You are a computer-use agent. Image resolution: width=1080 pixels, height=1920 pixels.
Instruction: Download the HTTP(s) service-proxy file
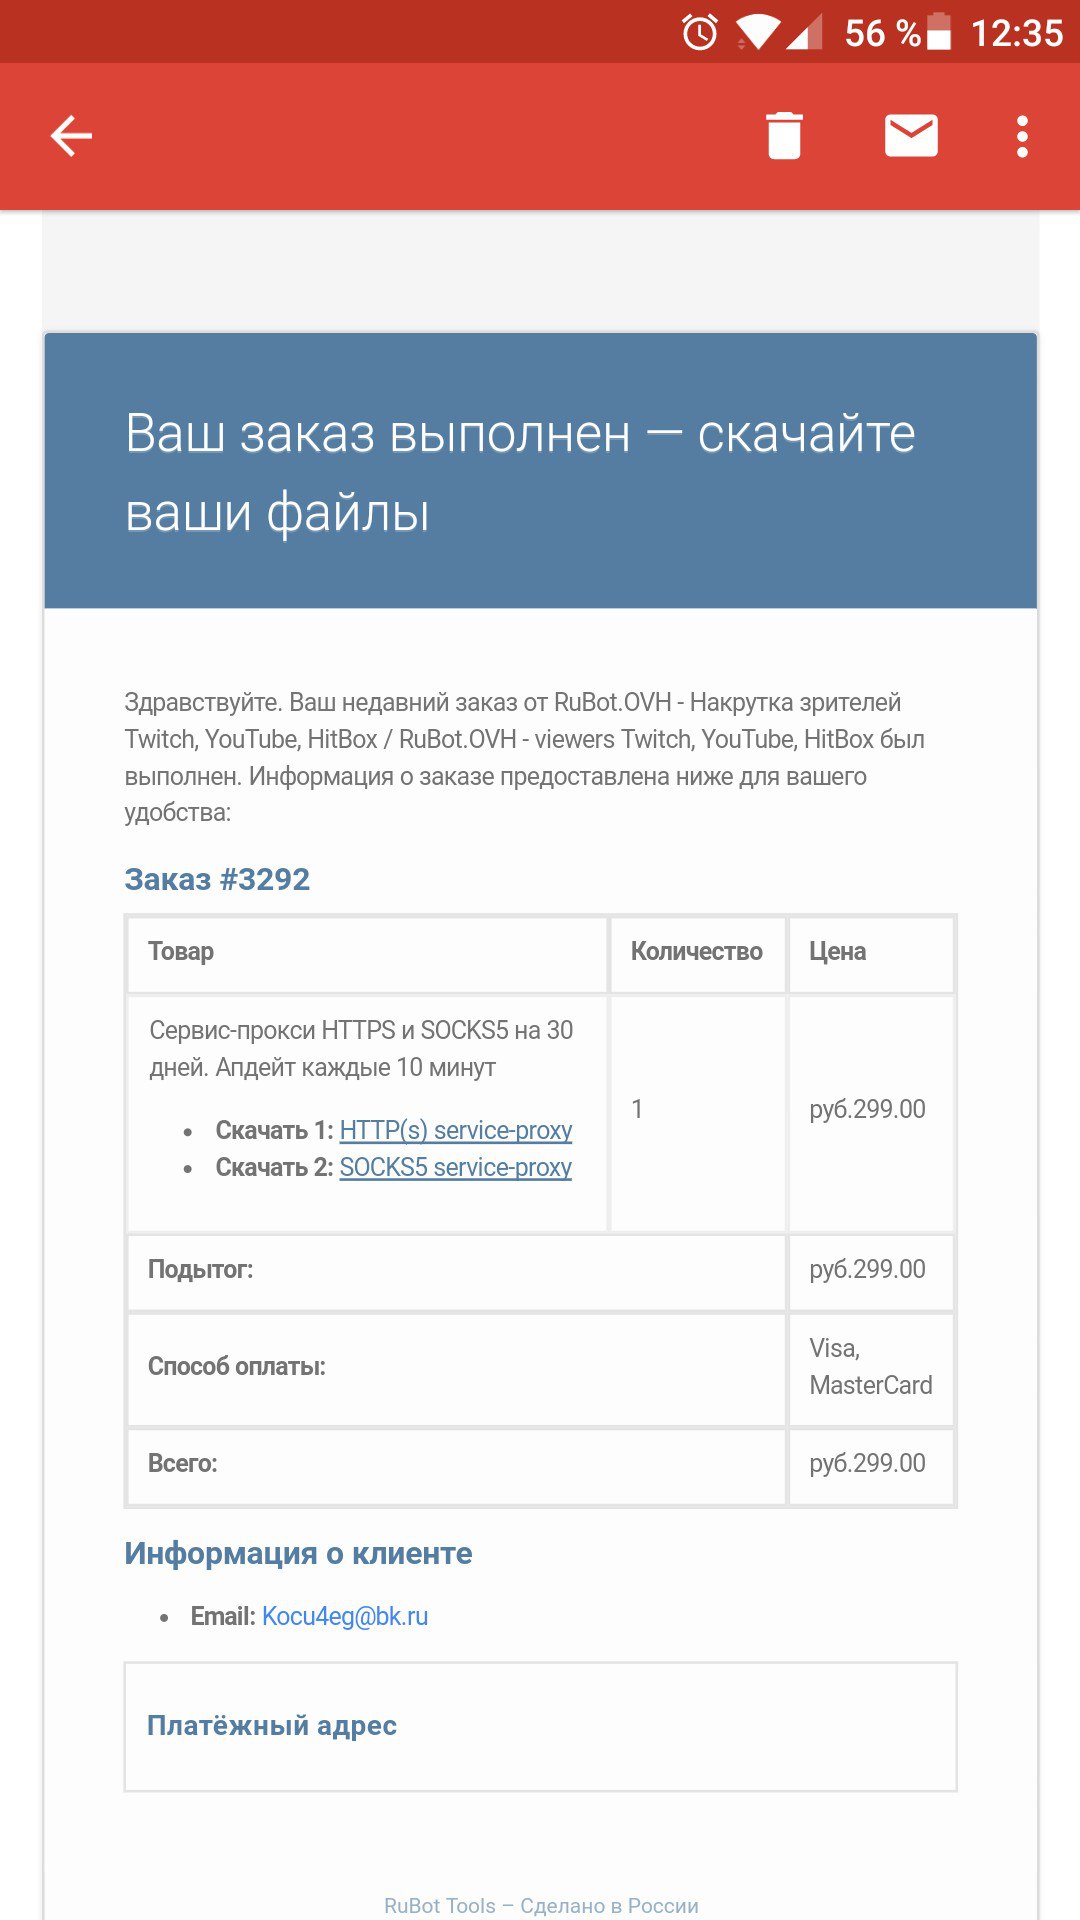point(455,1130)
